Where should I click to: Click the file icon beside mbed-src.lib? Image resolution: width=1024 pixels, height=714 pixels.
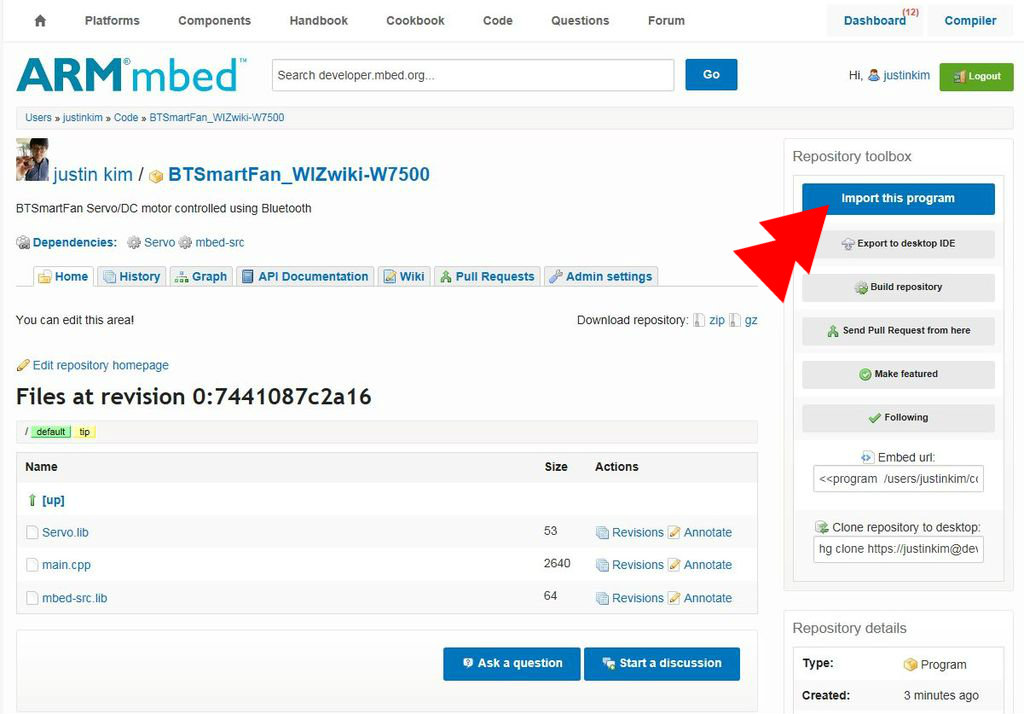32,598
